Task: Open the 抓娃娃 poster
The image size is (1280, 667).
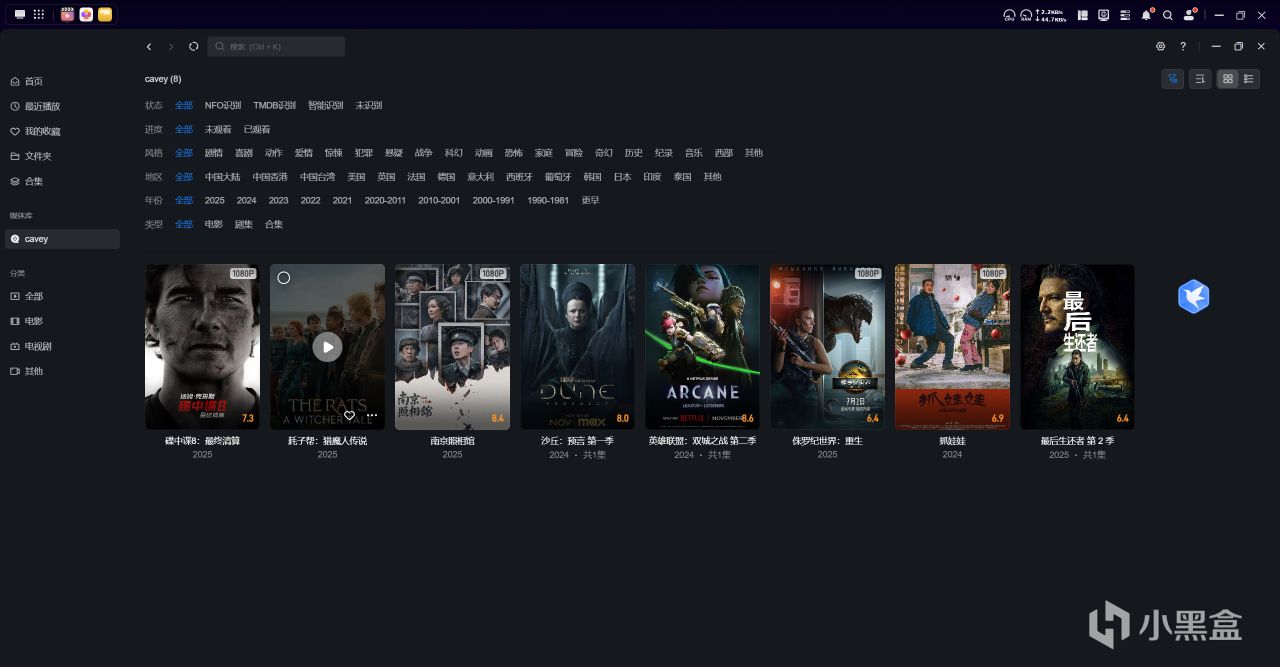Action: (x=952, y=347)
